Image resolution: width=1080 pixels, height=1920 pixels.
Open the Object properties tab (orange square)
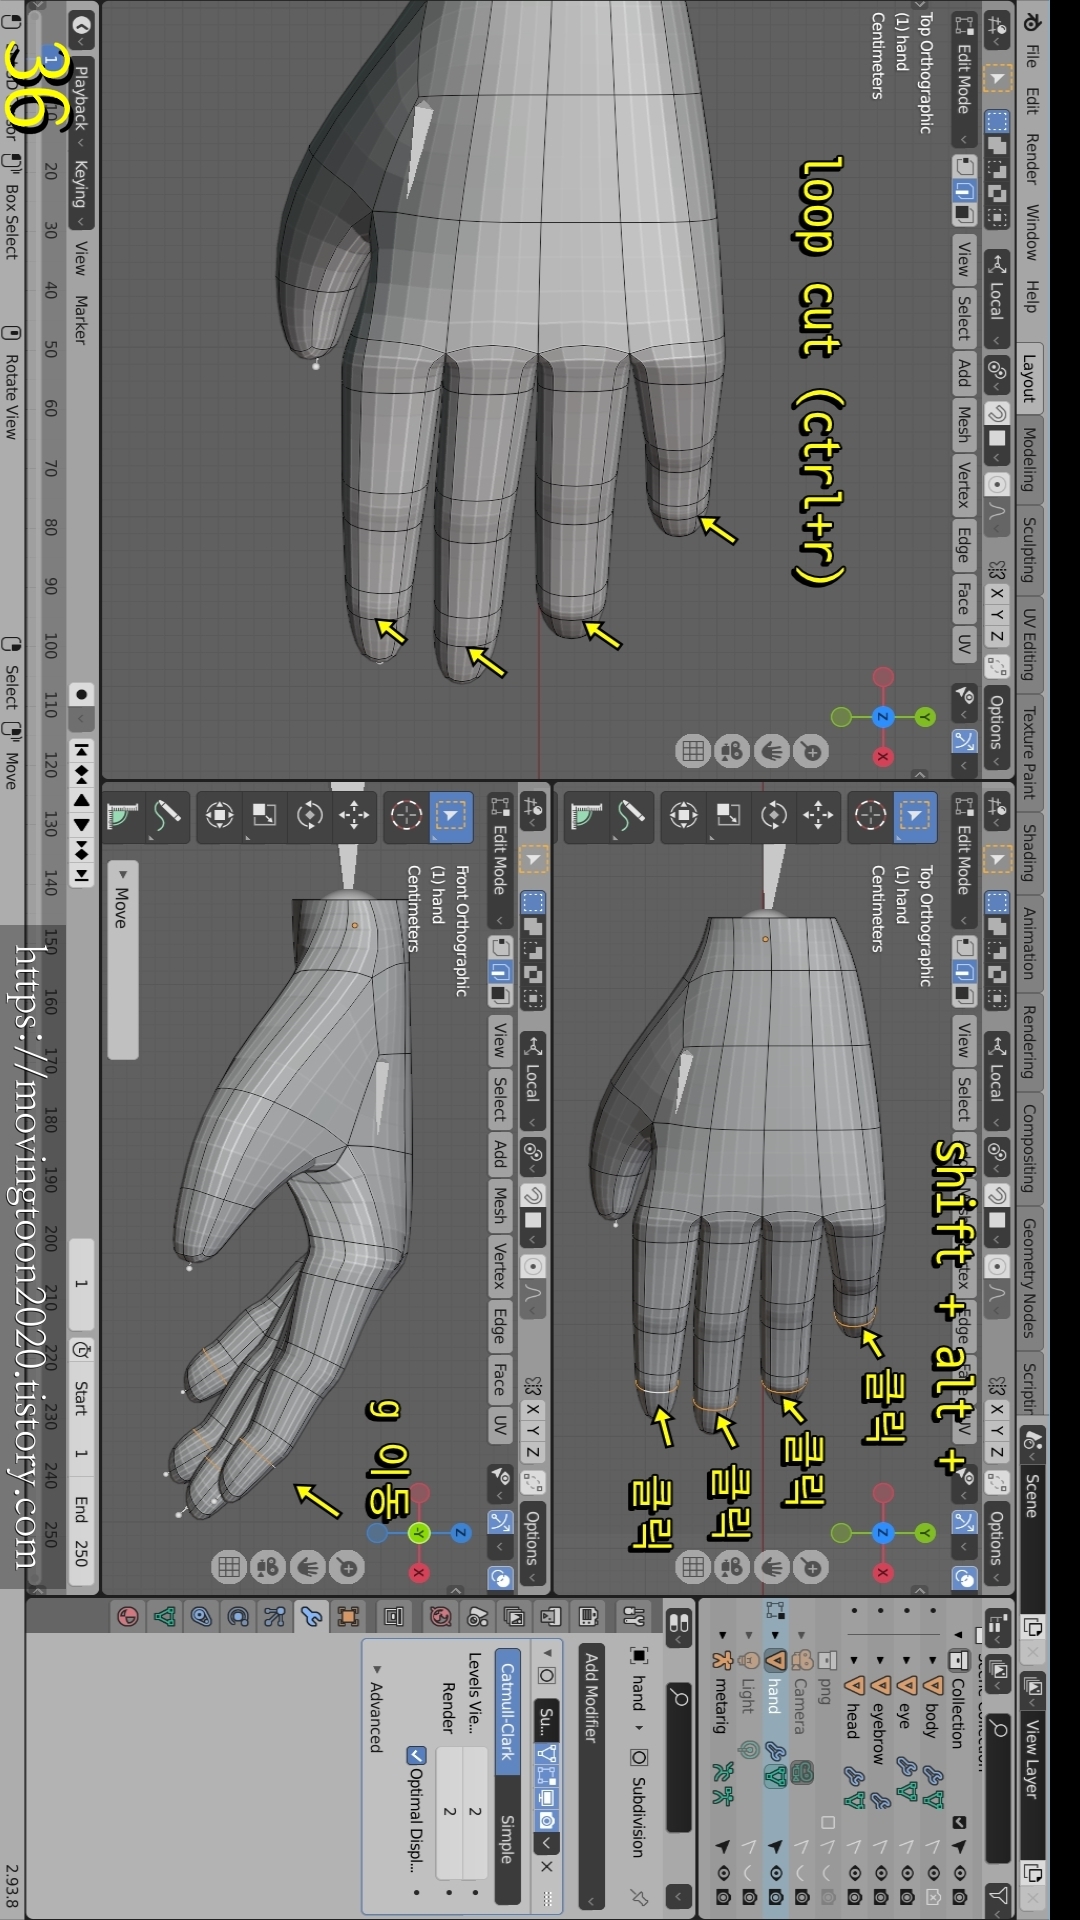[349, 1617]
